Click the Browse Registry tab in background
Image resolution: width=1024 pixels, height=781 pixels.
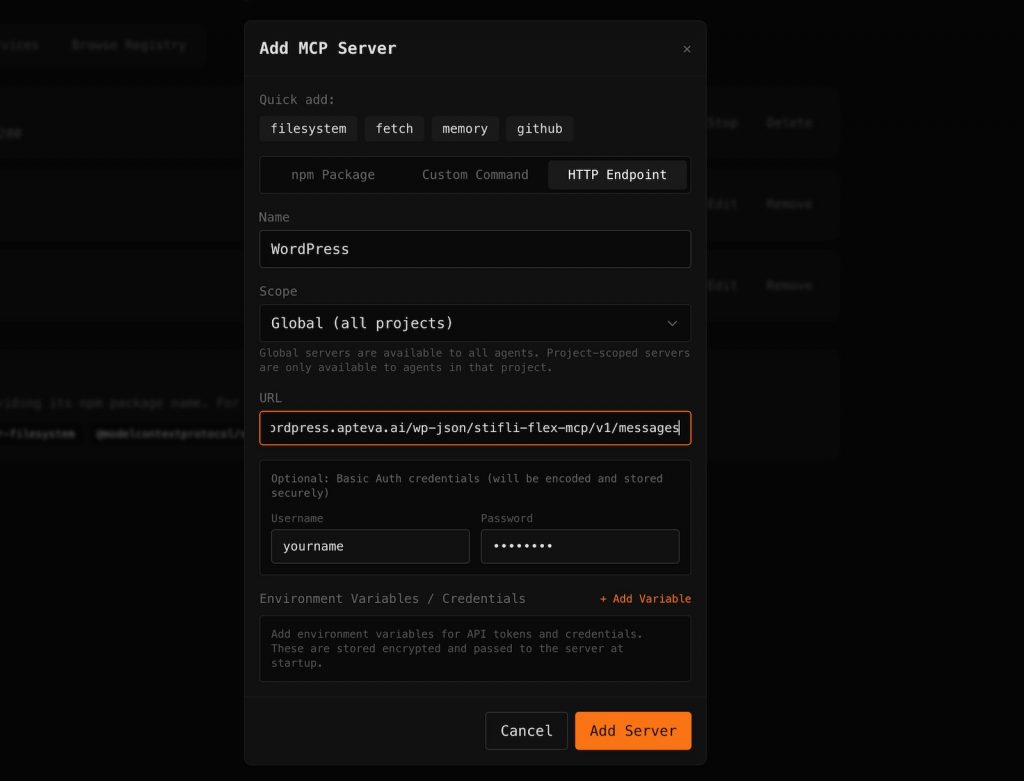[x=129, y=45]
